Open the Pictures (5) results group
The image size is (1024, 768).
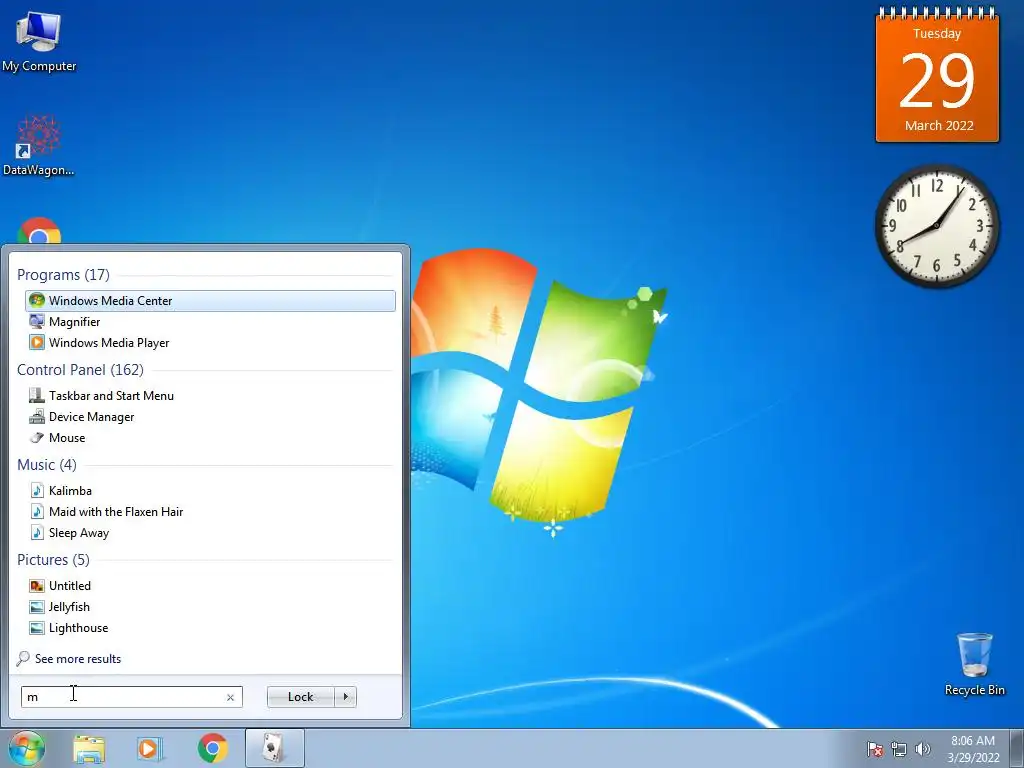(x=54, y=560)
